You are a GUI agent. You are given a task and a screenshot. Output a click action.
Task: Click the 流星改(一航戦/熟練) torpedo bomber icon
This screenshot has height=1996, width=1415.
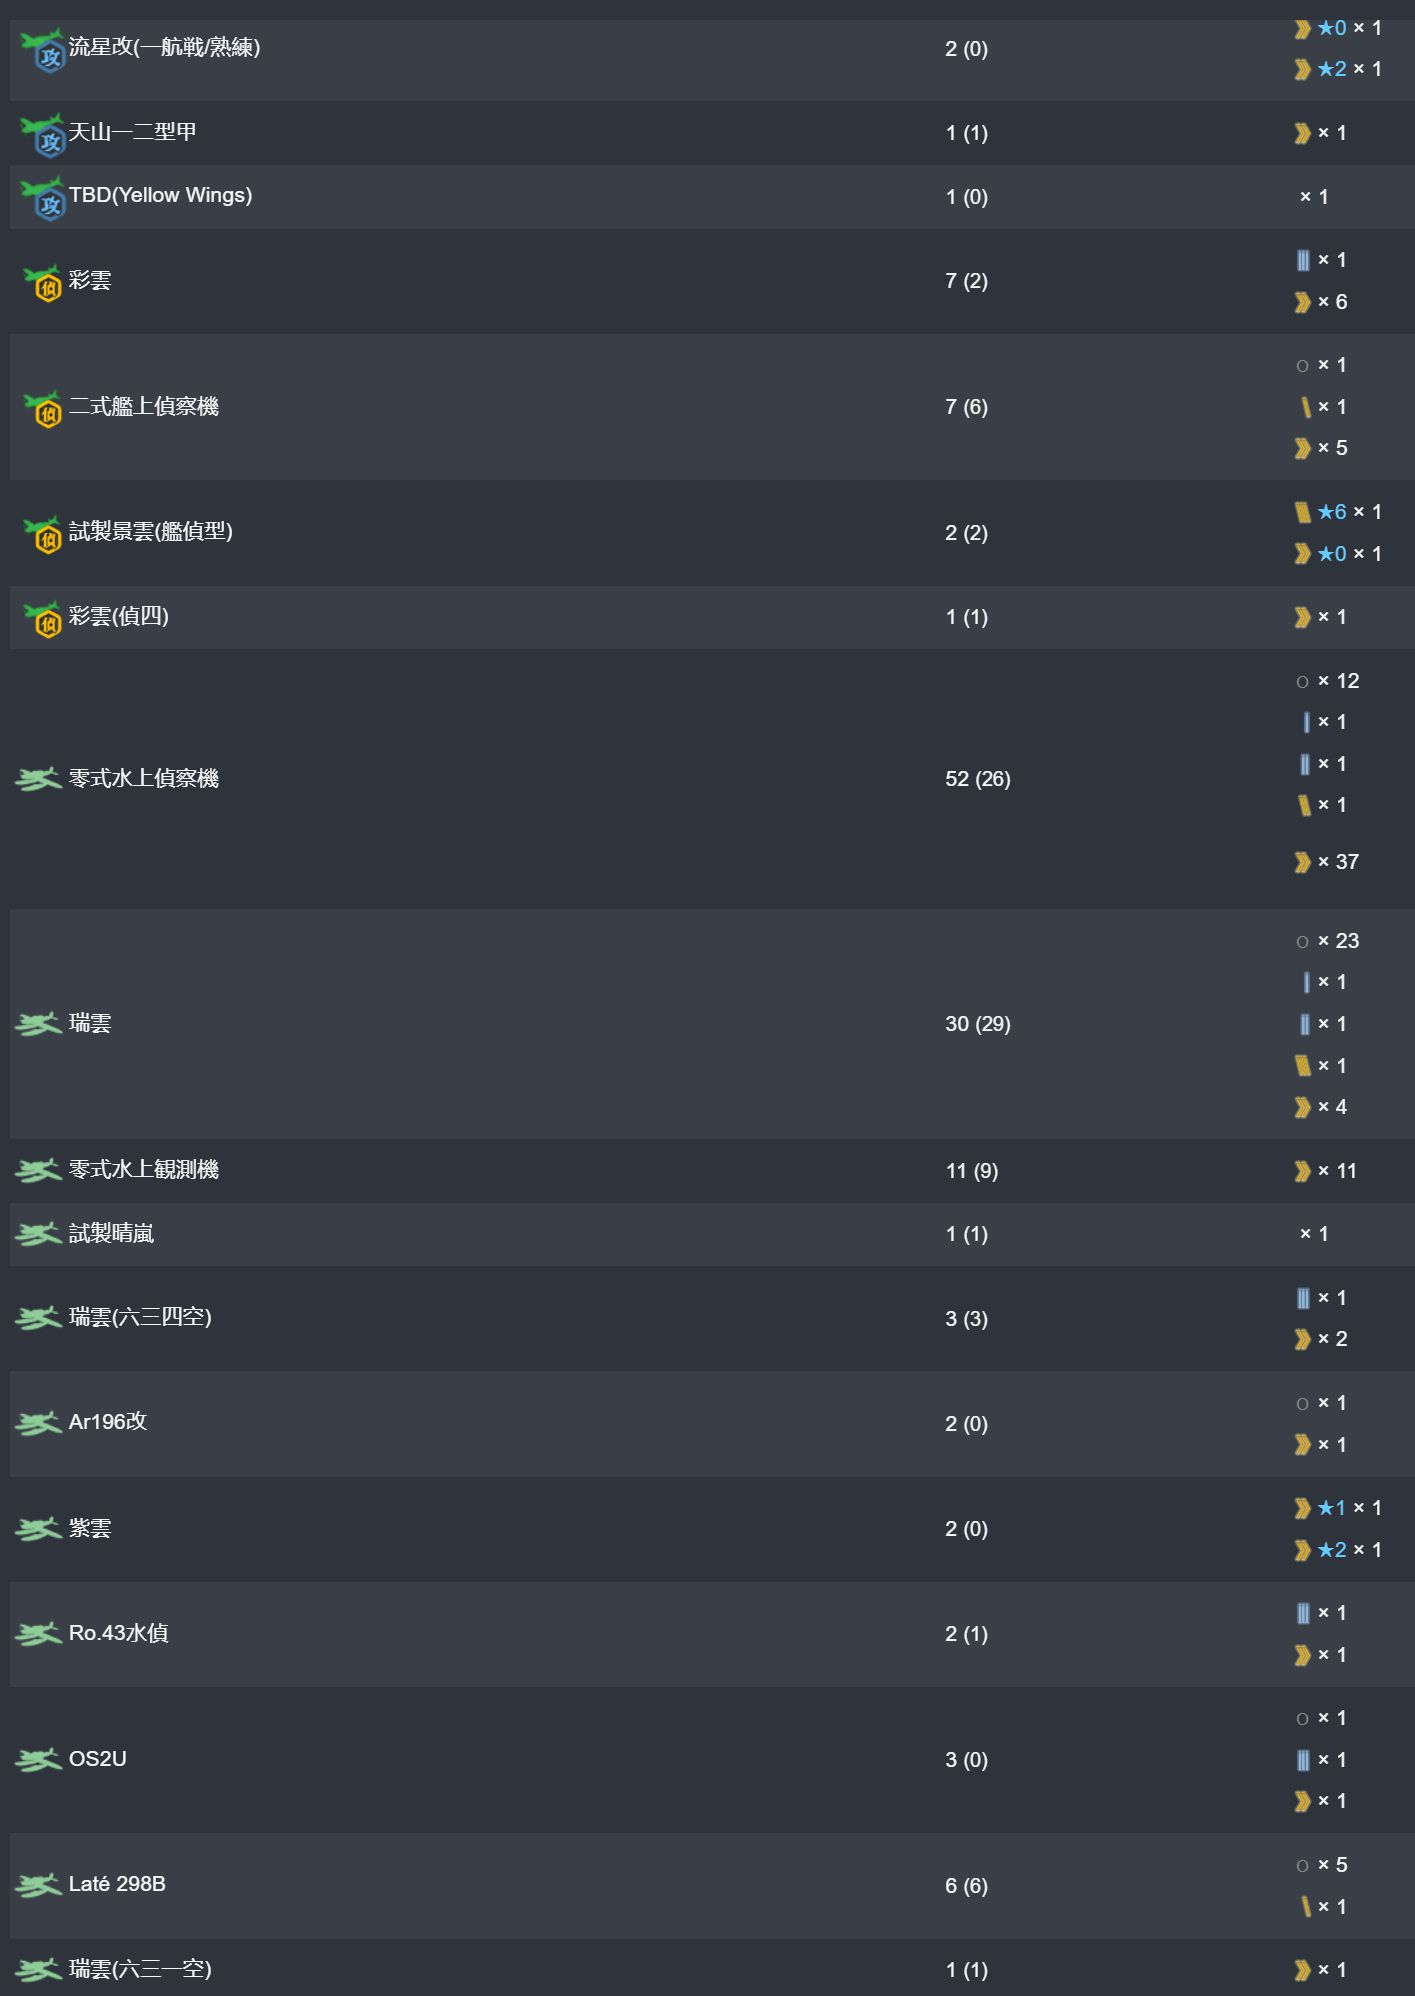click(43, 48)
